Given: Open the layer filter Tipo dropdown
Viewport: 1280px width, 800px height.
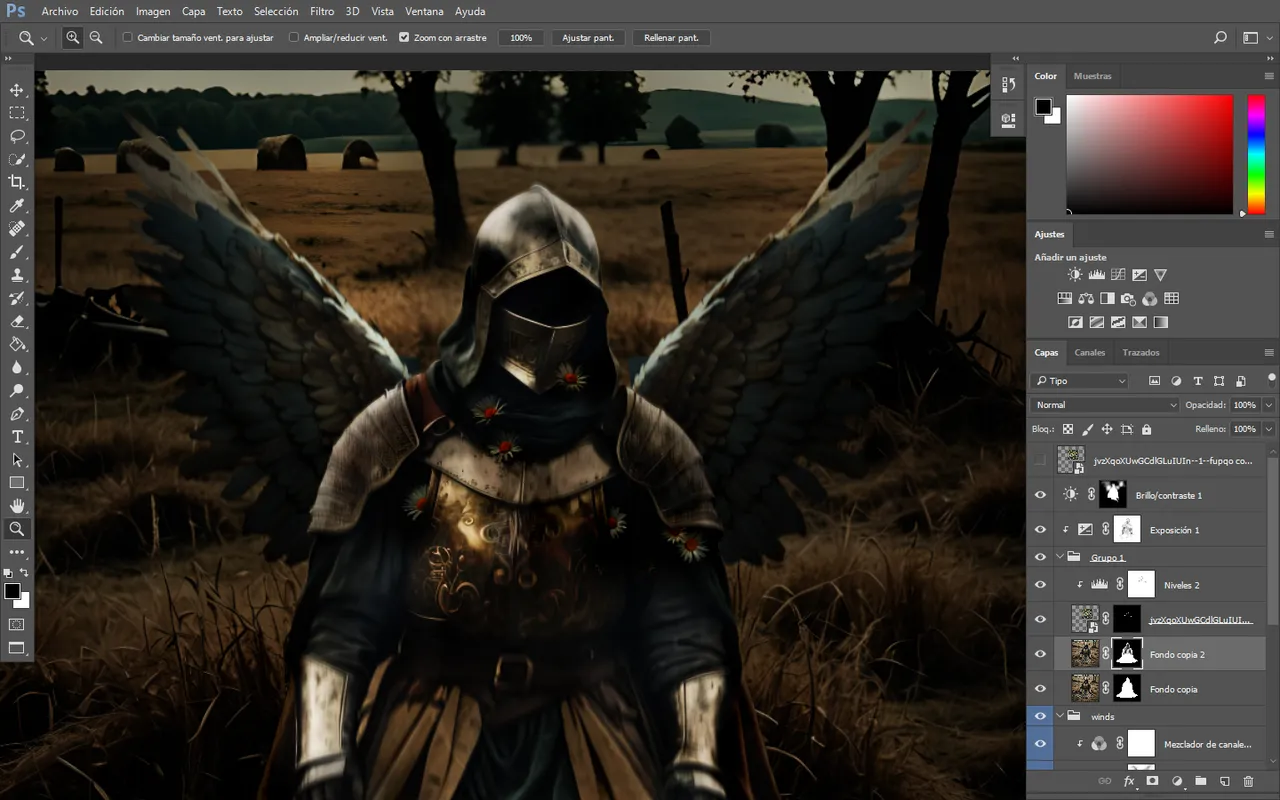Looking at the screenshot, I should (x=1079, y=381).
